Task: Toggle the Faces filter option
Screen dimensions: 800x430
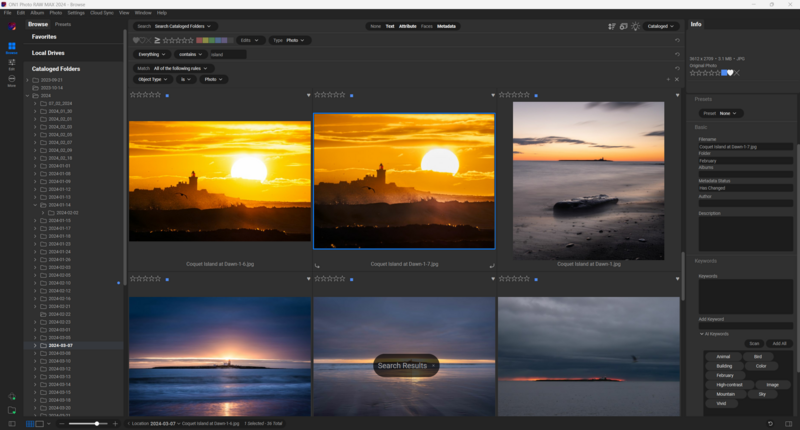Action: pyautogui.click(x=427, y=26)
